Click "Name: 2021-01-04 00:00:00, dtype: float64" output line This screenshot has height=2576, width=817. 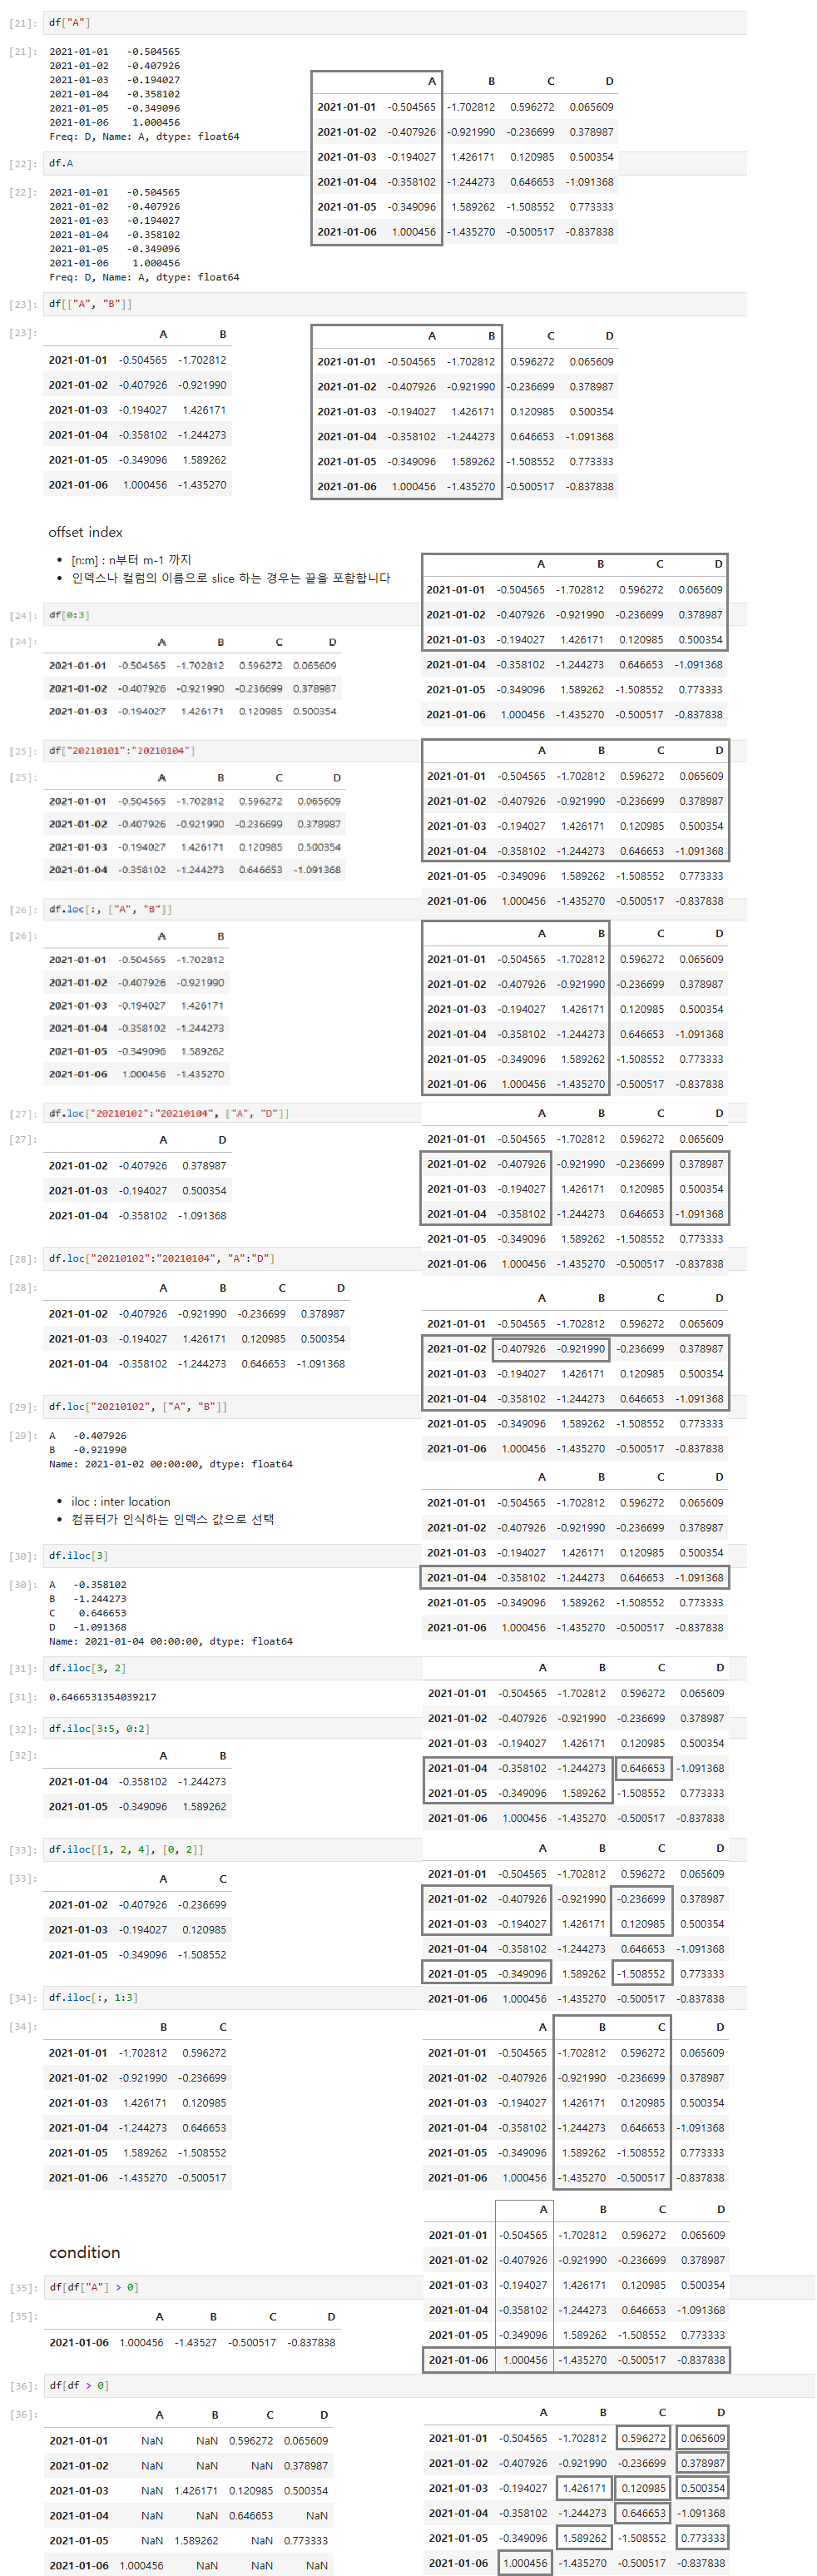tap(171, 1641)
